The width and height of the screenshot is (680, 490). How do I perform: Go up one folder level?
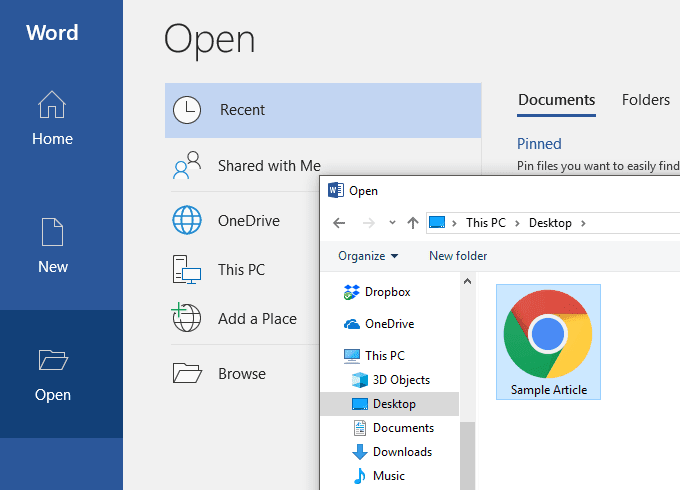pyautogui.click(x=412, y=223)
